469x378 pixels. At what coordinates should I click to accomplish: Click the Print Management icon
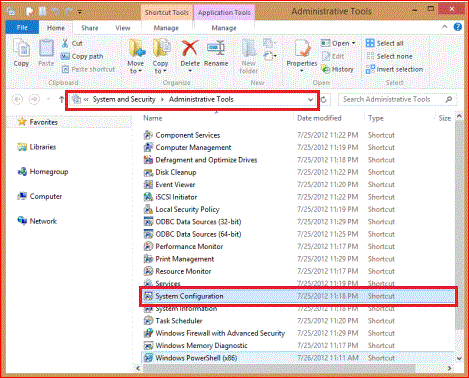pos(148,259)
